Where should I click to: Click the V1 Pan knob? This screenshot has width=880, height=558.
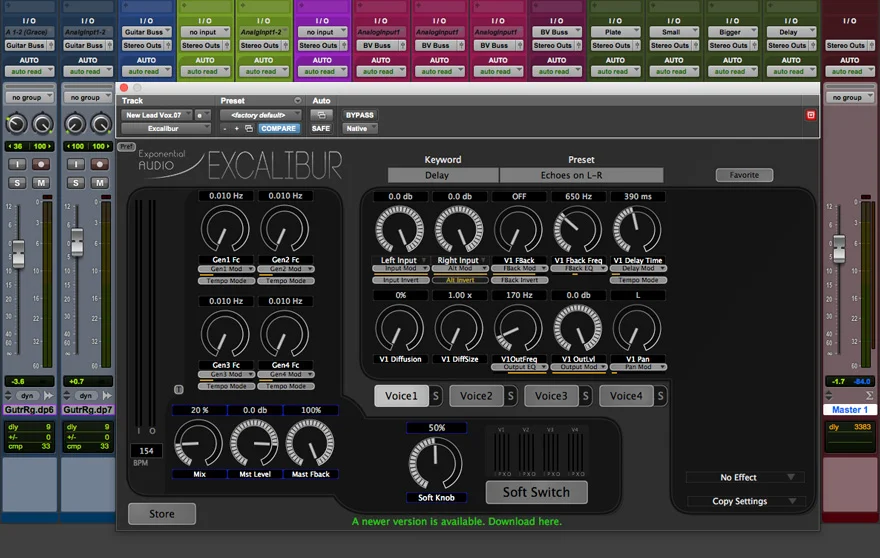pyautogui.click(x=637, y=329)
